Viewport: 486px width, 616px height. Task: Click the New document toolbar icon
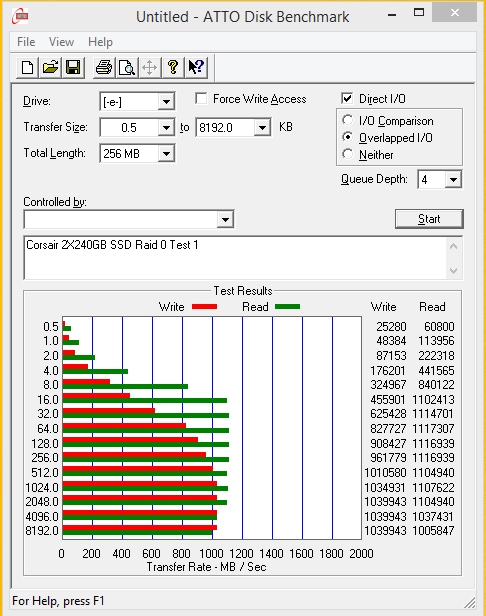[x=27, y=68]
